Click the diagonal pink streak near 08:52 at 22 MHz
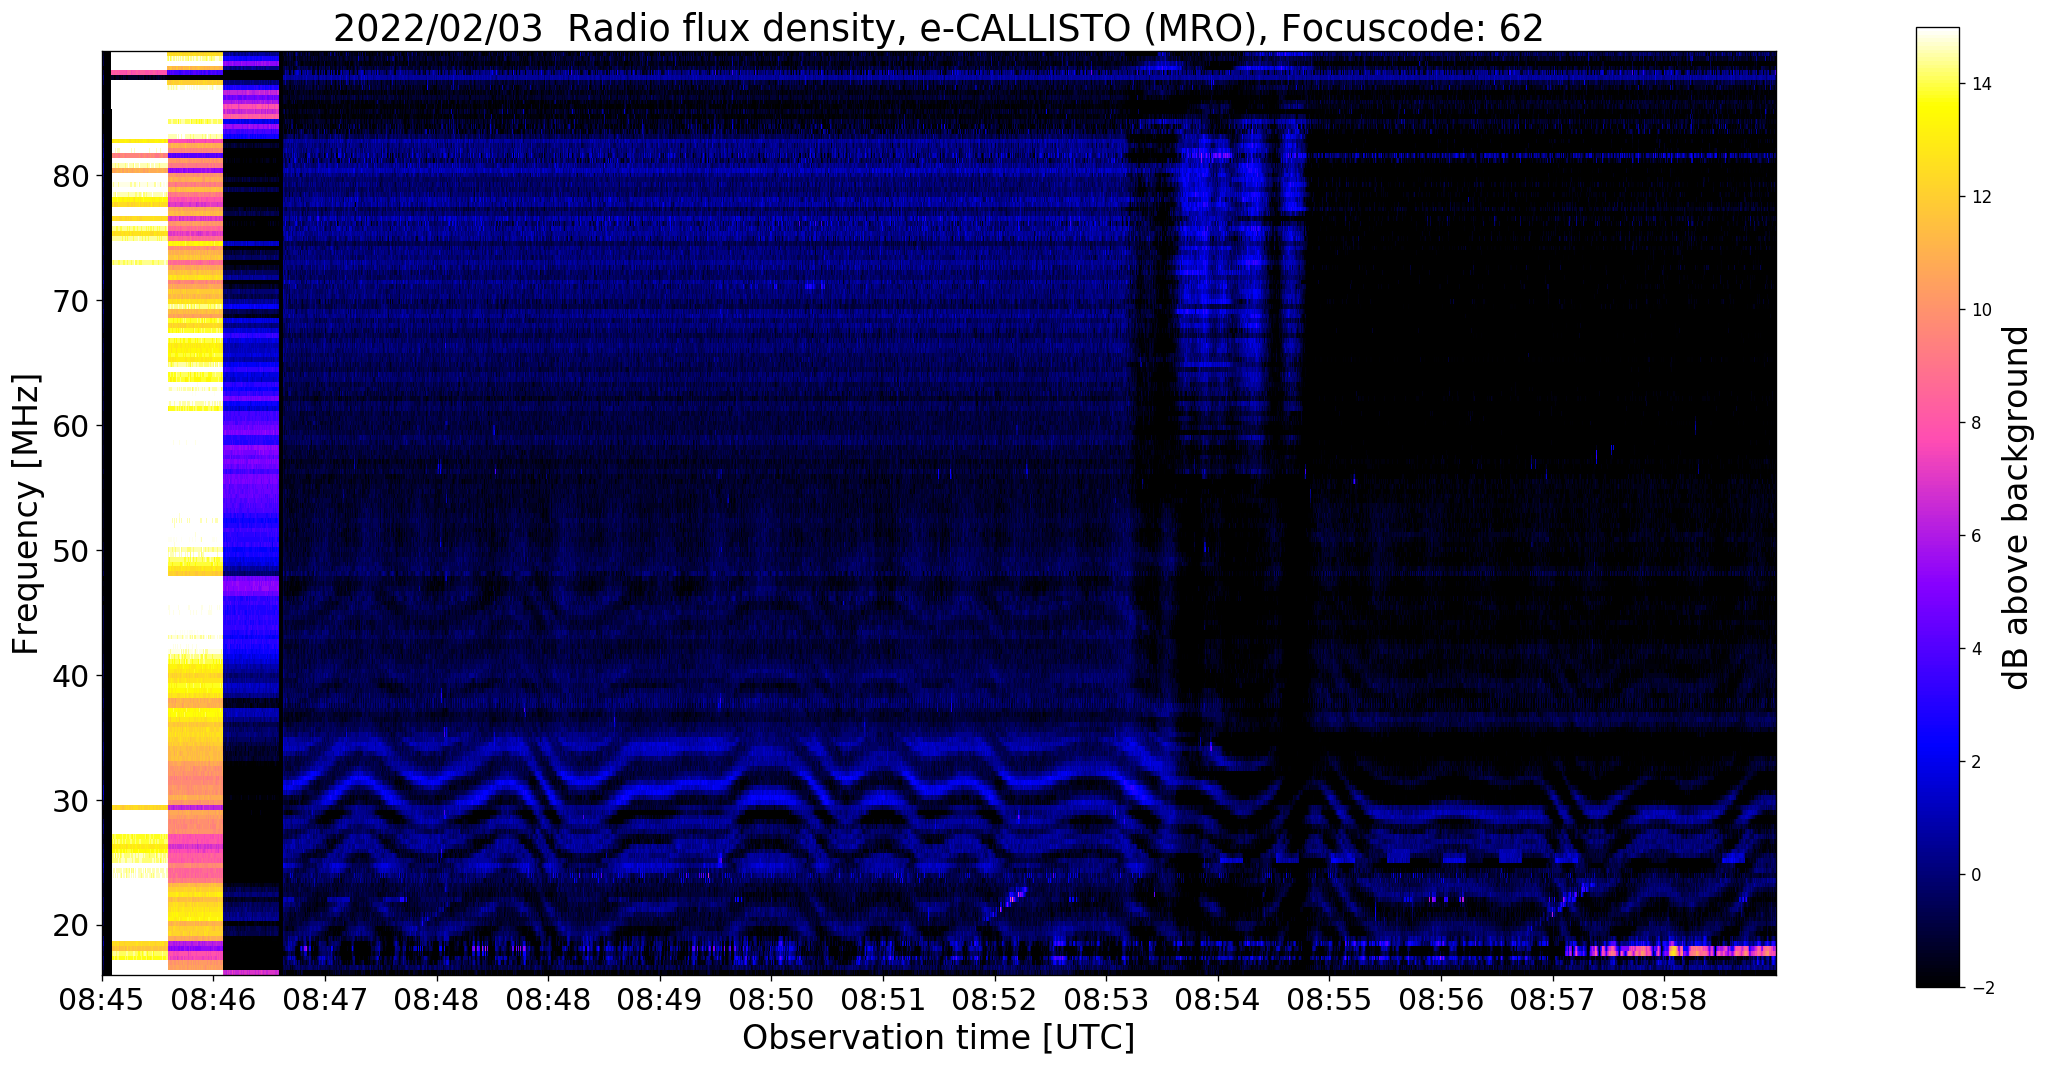 pos(1006,903)
